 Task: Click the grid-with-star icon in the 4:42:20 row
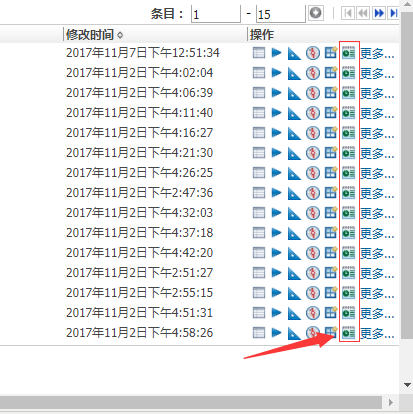pyautogui.click(x=331, y=253)
